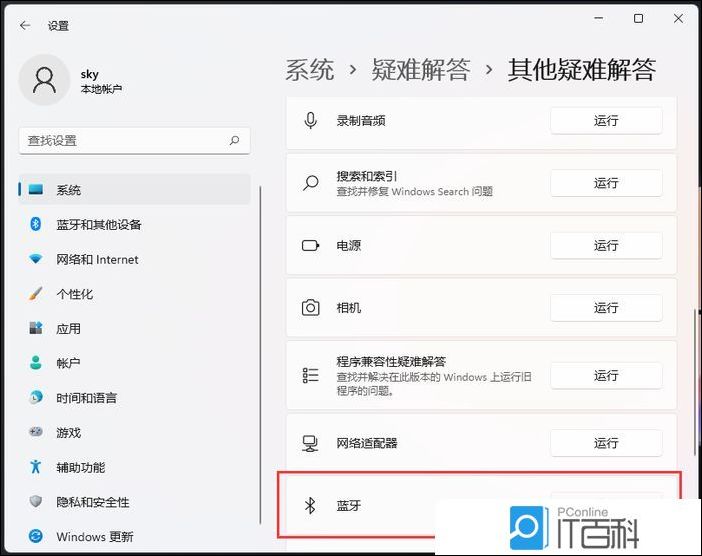Image resolution: width=702 pixels, height=556 pixels.
Task: Run the 电源 troubleshooter
Action: [606, 245]
